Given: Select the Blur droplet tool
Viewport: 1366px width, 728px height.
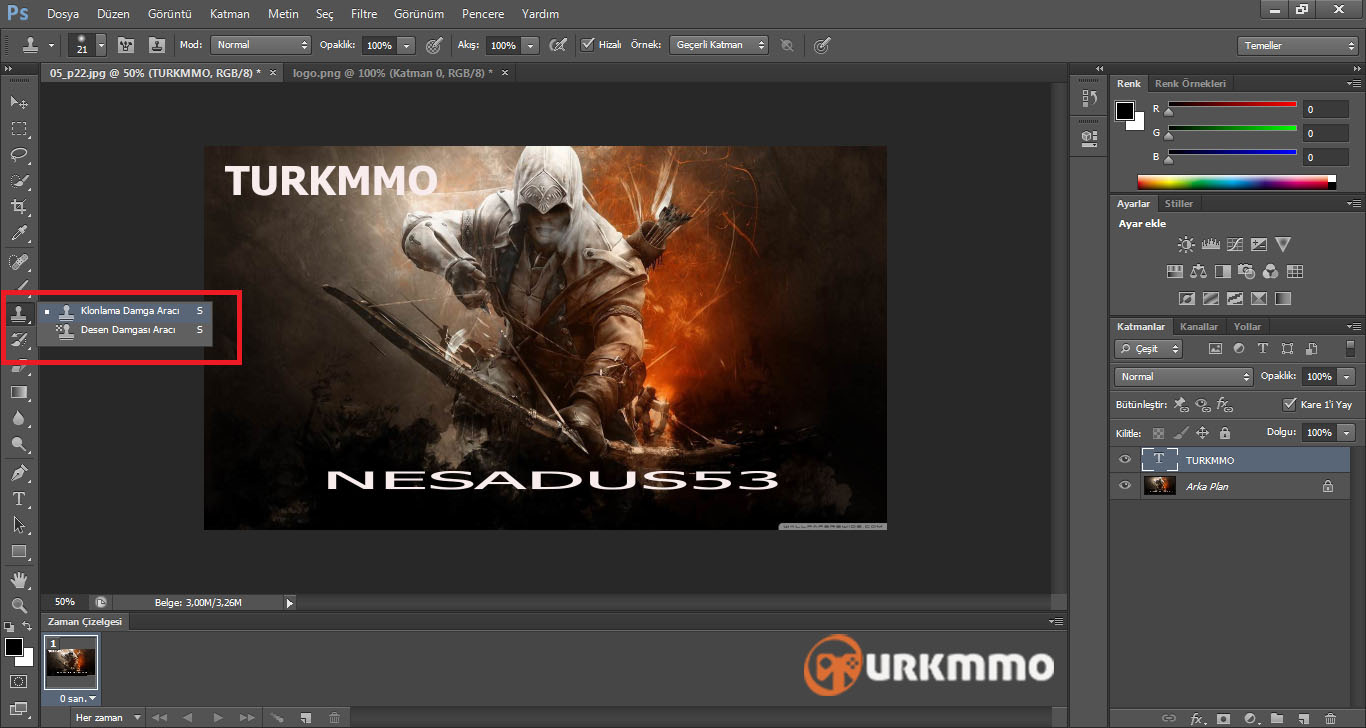Looking at the screenshot, I should pyautogui.click(x=19, y=418).
